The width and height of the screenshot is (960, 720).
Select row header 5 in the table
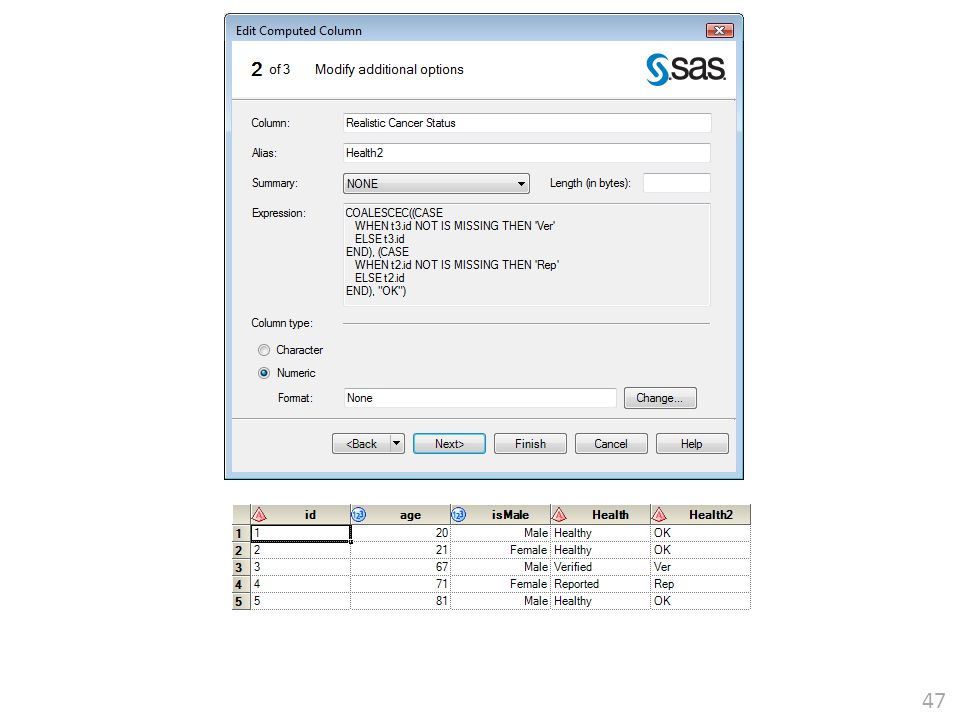pos(241,601)
